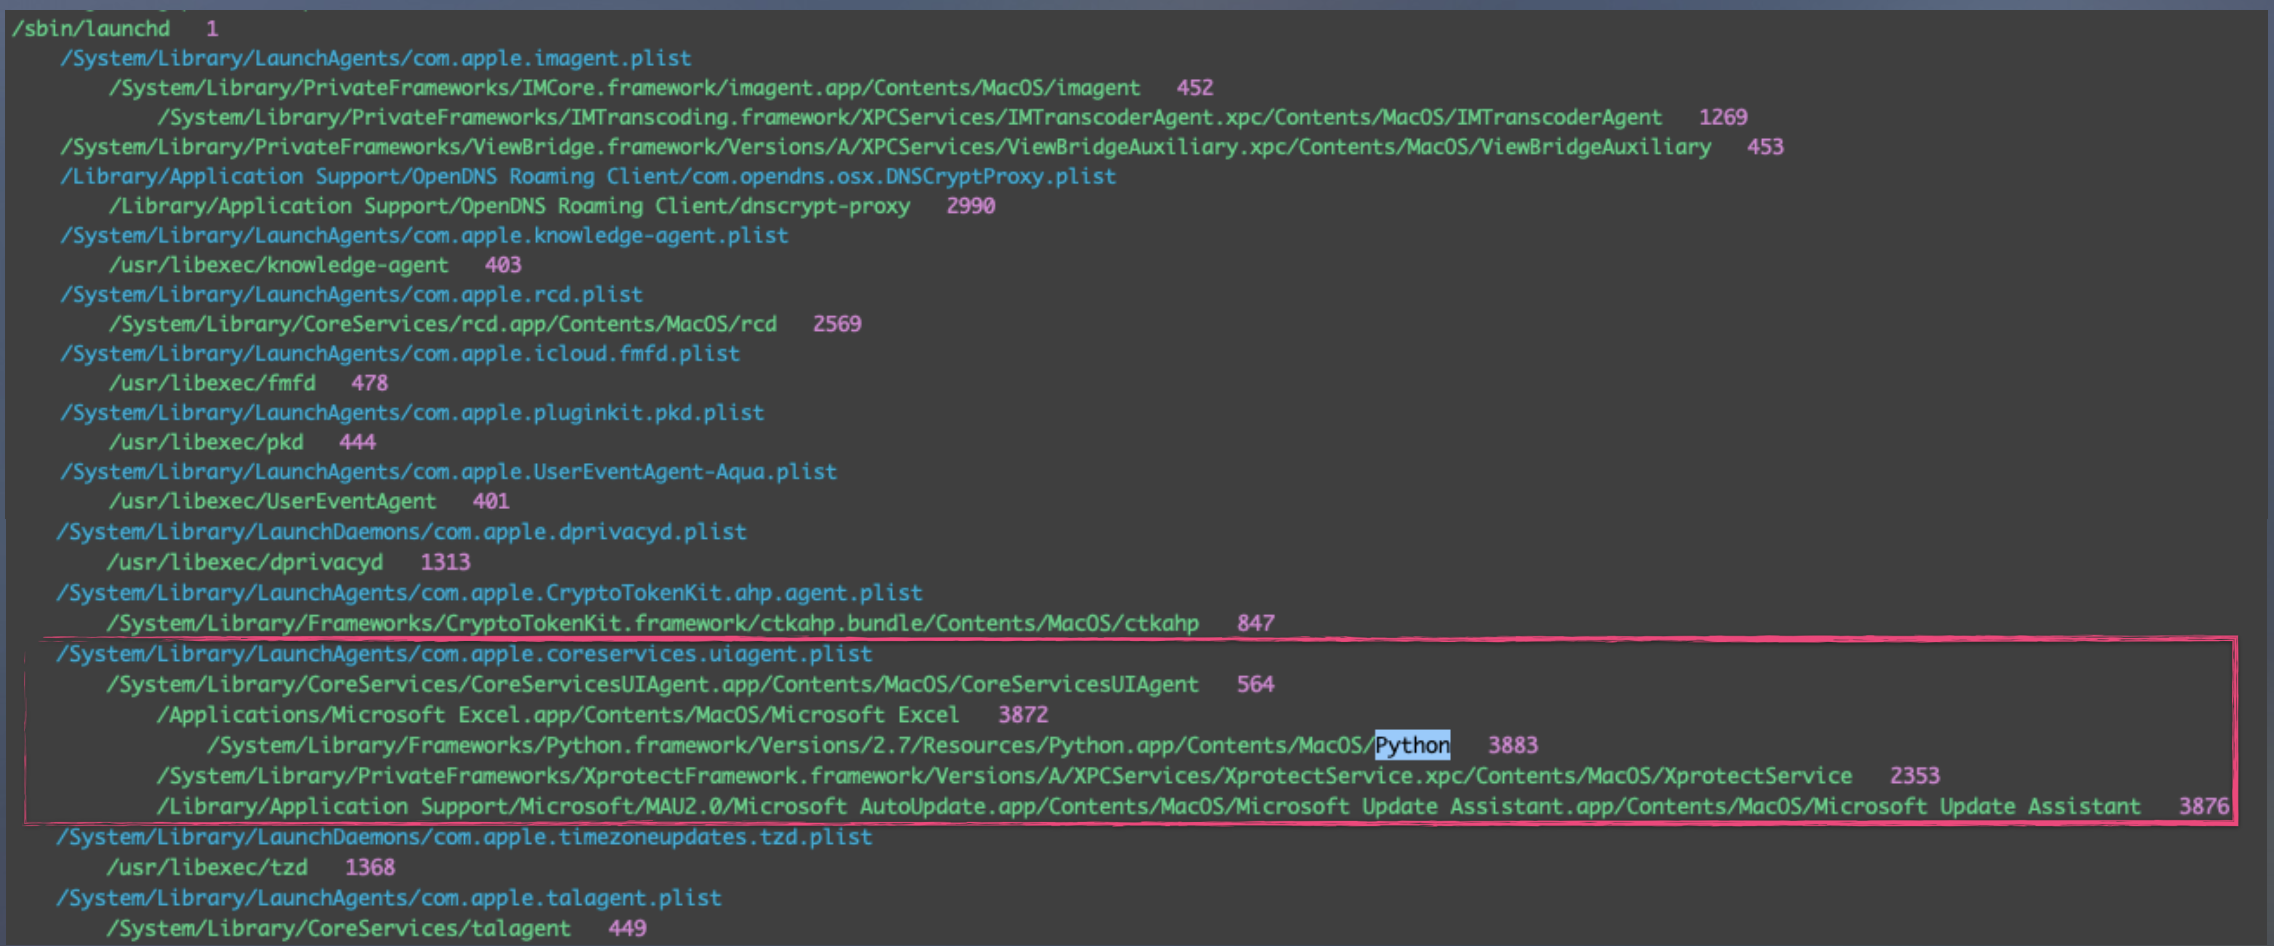Screen dimensions: 2274x946
Task: Select the IMTranscoderAgent executable path
Action: [x=910, y=118]
